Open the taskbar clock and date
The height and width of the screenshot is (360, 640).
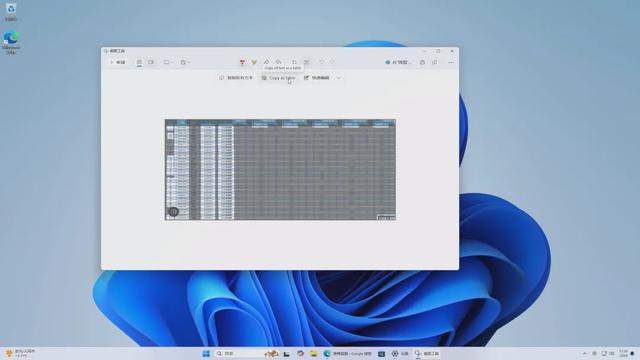click(x=623, y=353)
